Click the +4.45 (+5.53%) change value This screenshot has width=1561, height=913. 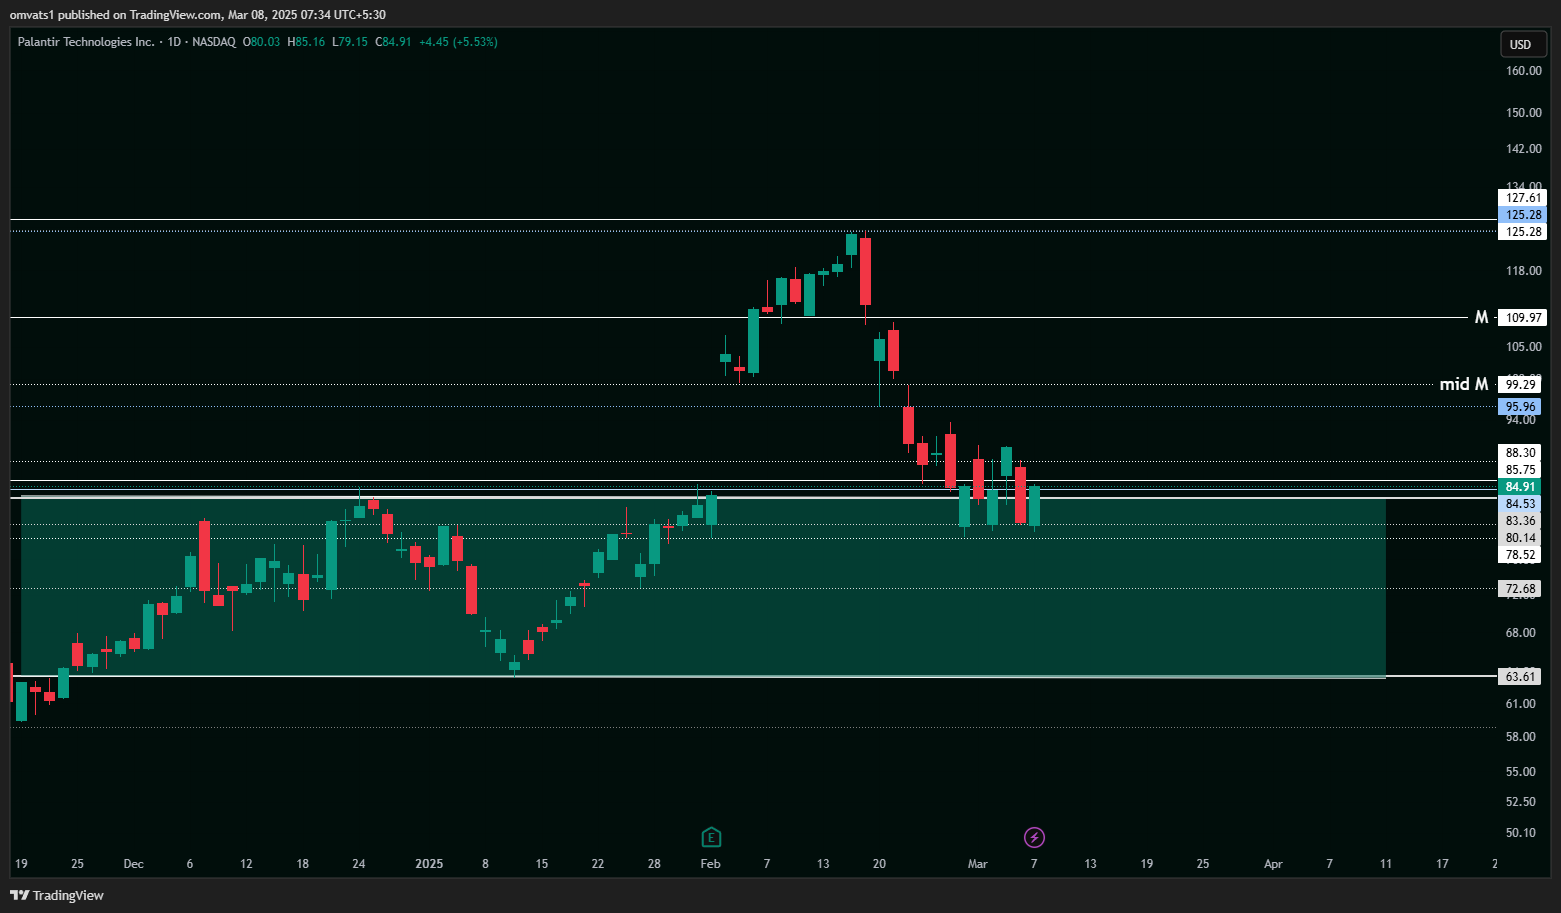[x=458, y=42]
